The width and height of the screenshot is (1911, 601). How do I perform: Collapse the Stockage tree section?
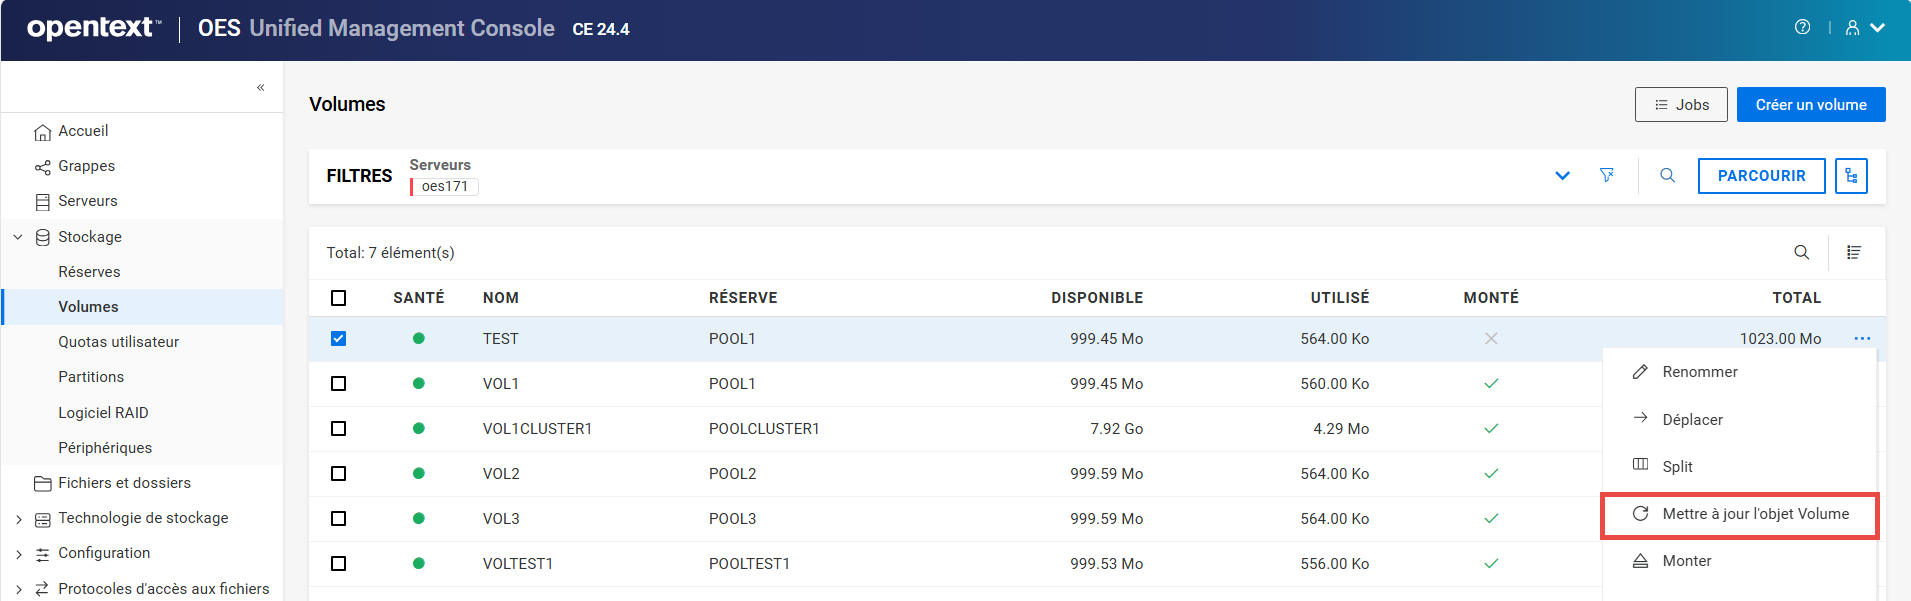click(x=18, y=237)
